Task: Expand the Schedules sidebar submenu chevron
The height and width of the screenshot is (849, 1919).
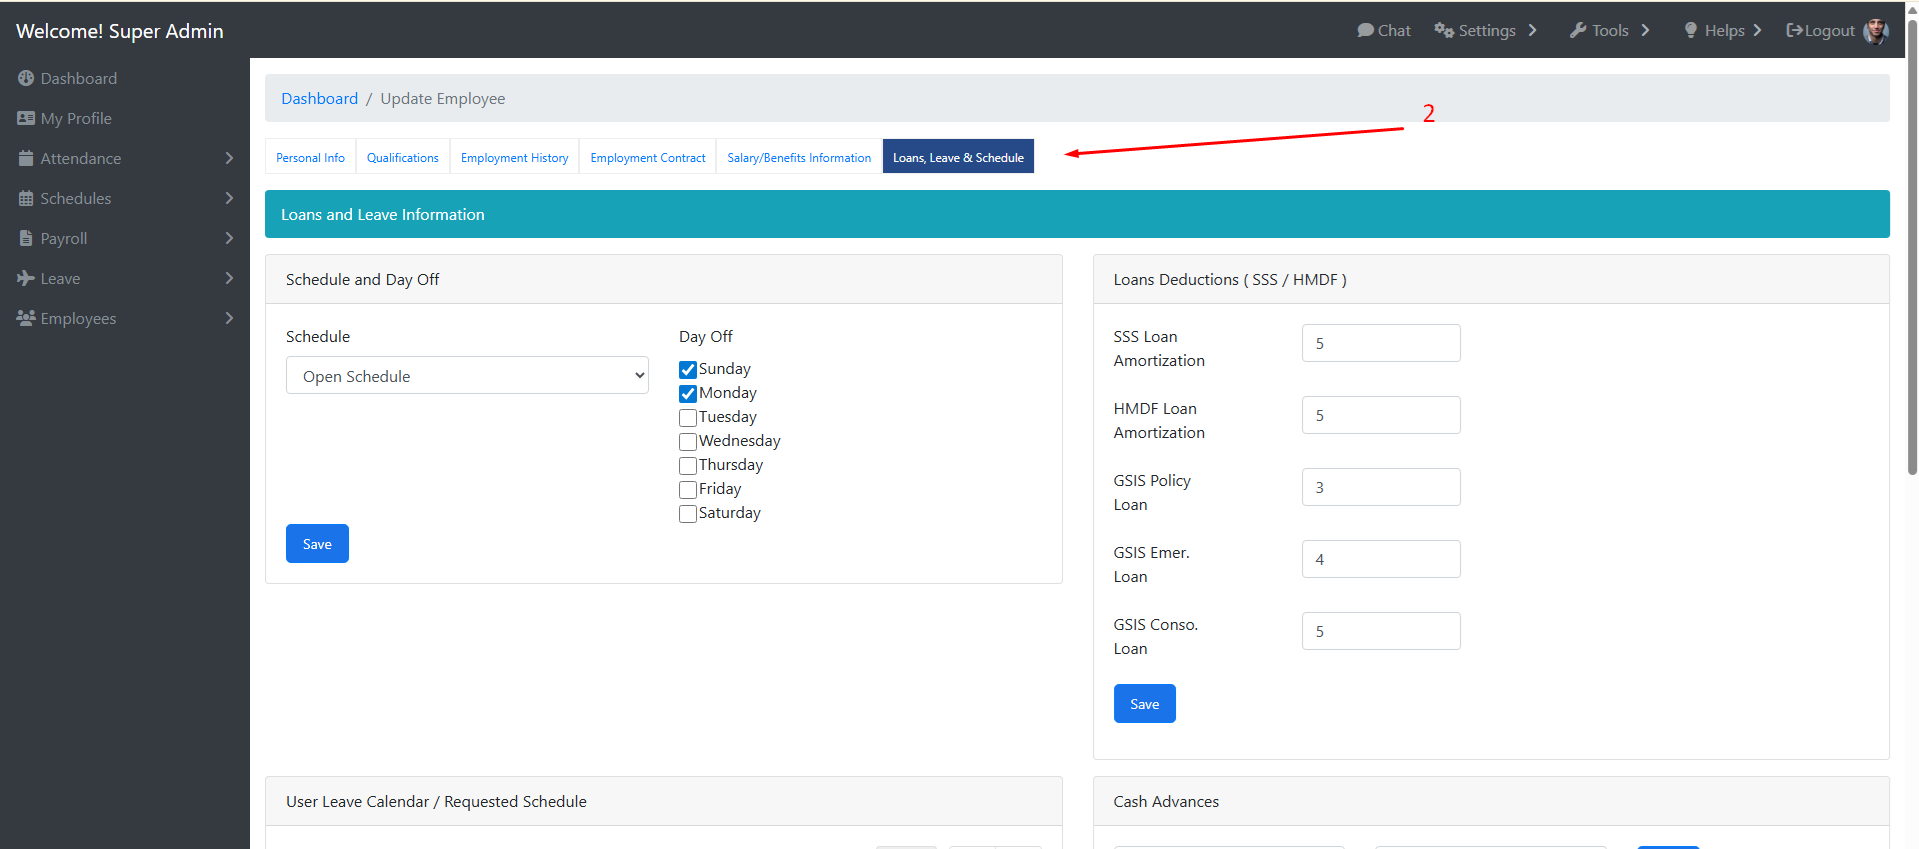Action: [229, 198]
